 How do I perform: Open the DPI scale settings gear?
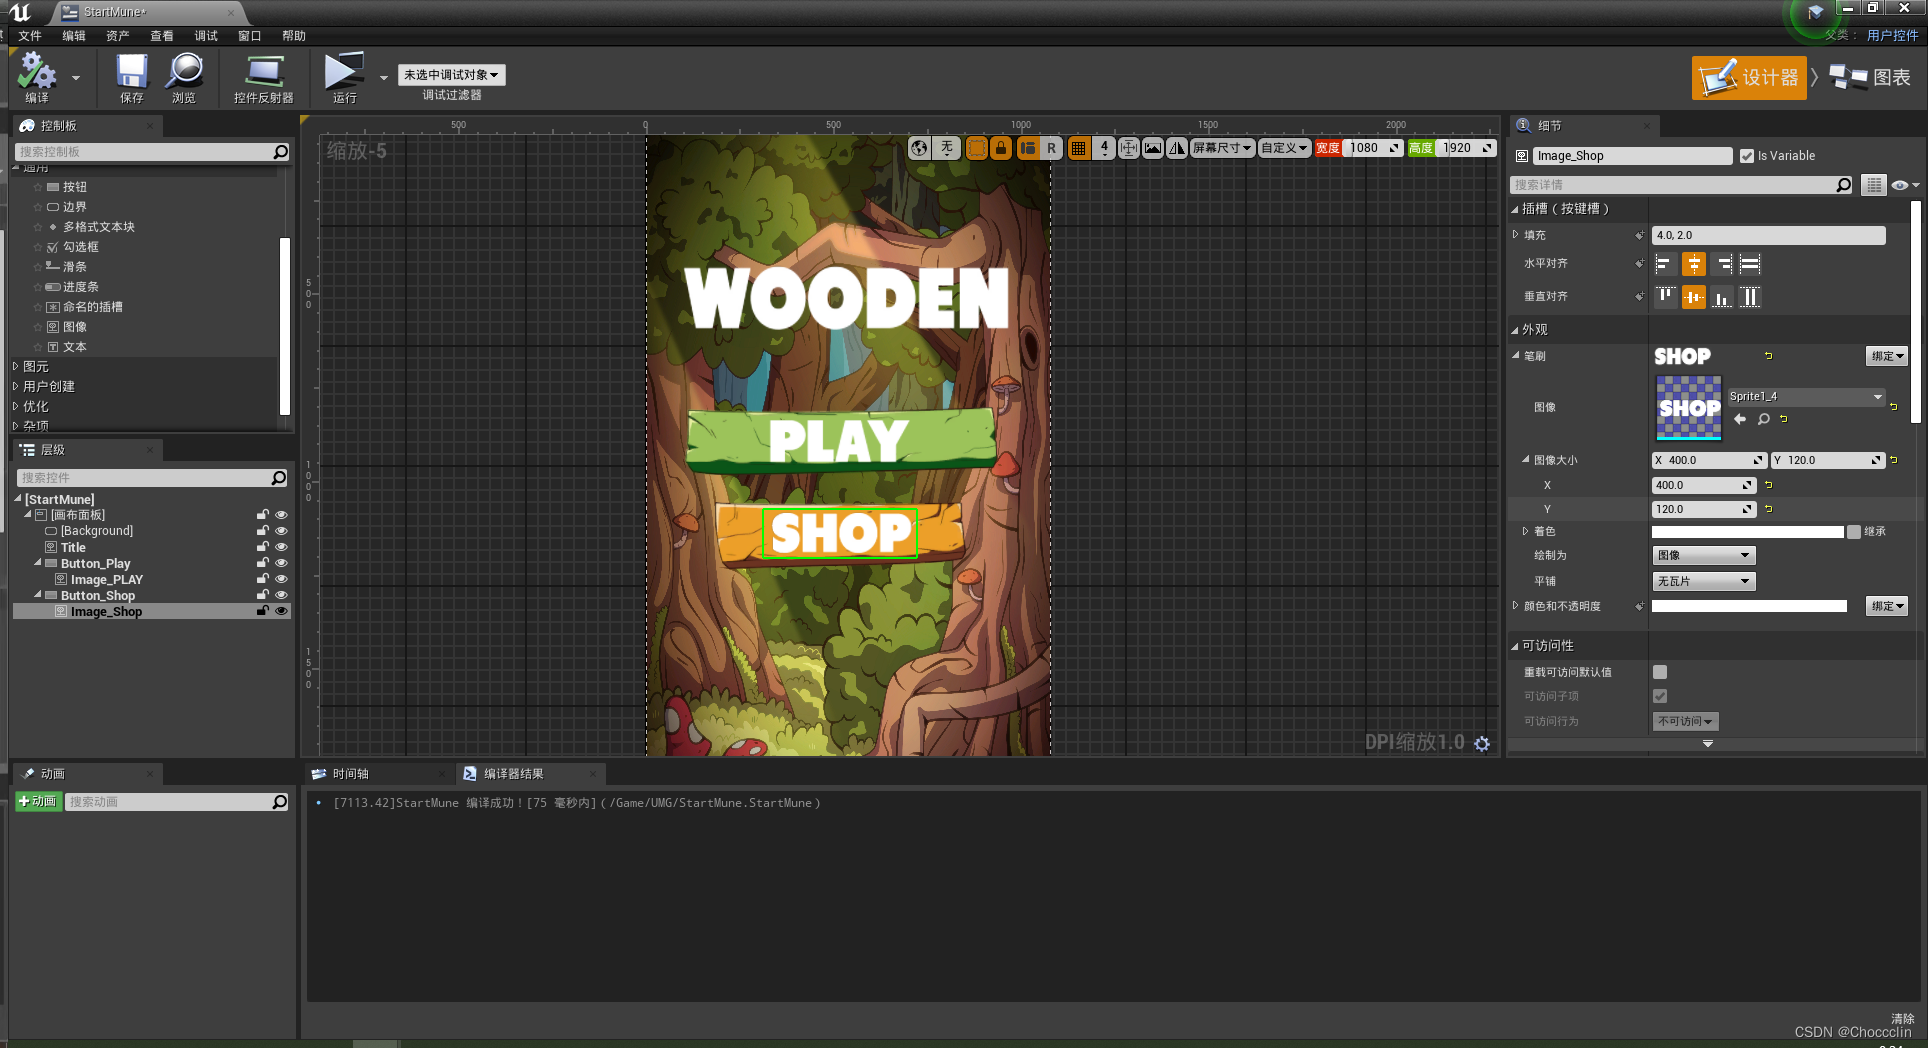tap(1482, 743)
